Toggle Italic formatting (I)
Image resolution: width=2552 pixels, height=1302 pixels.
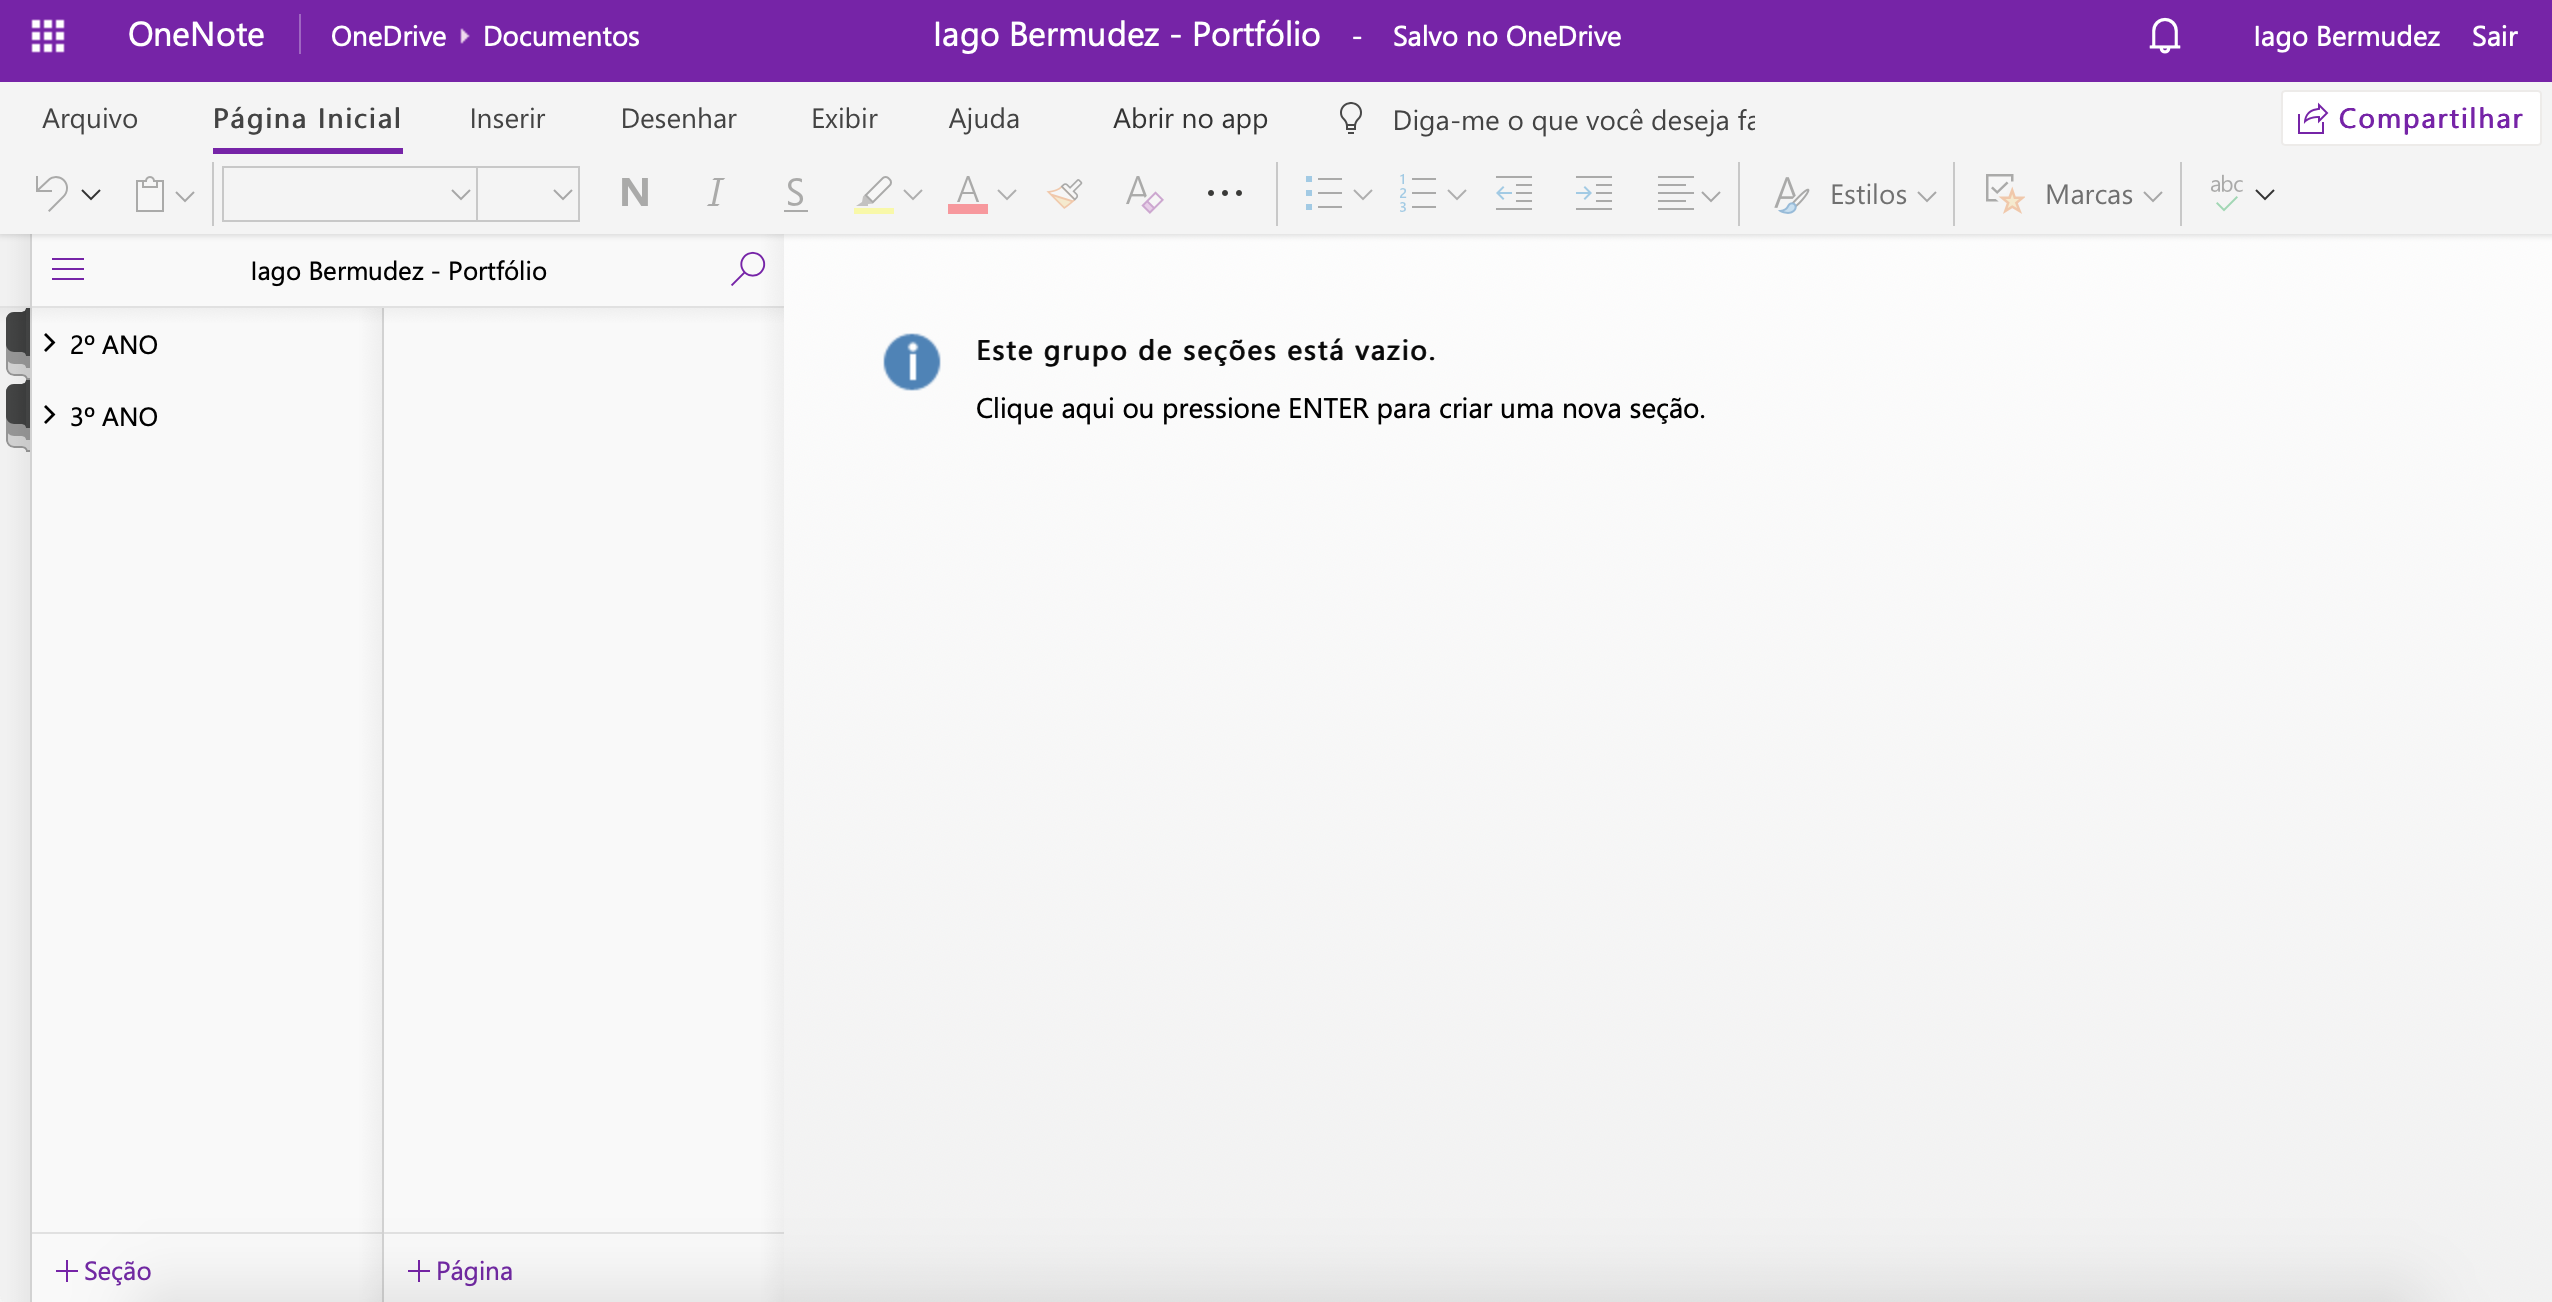(715, 193)
